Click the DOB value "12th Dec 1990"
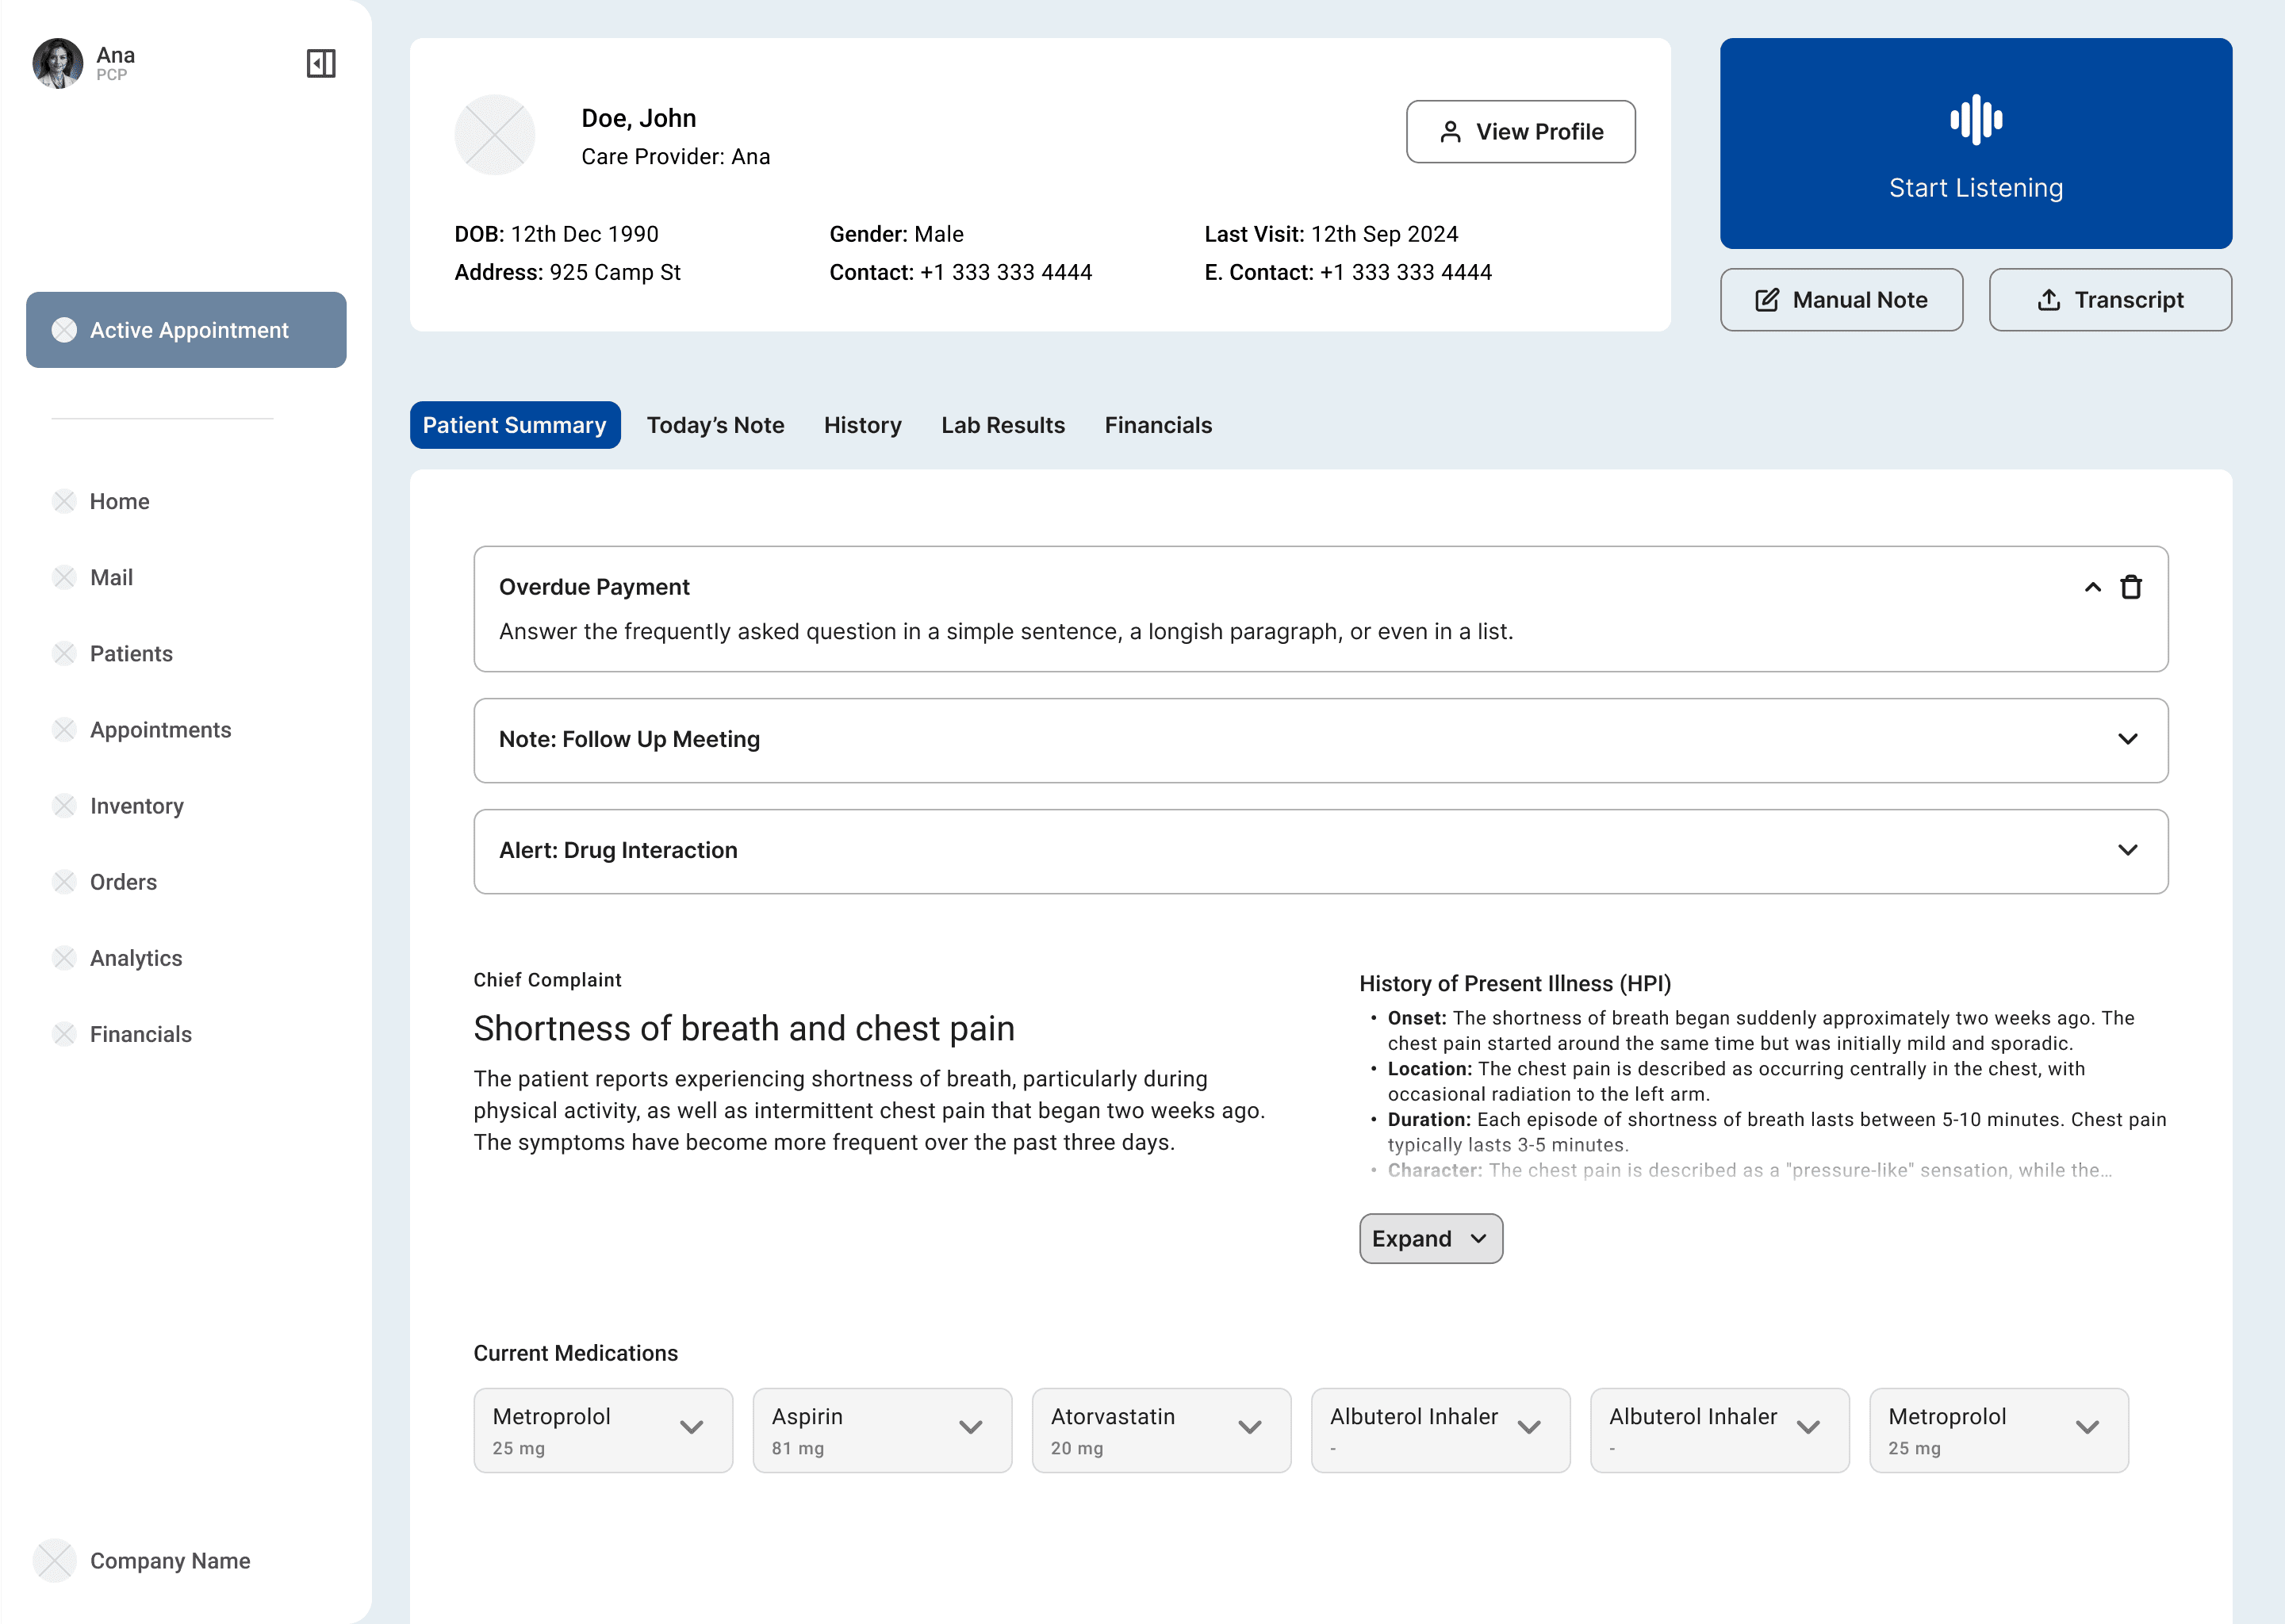2285x1624 pixels. (585, 234)
